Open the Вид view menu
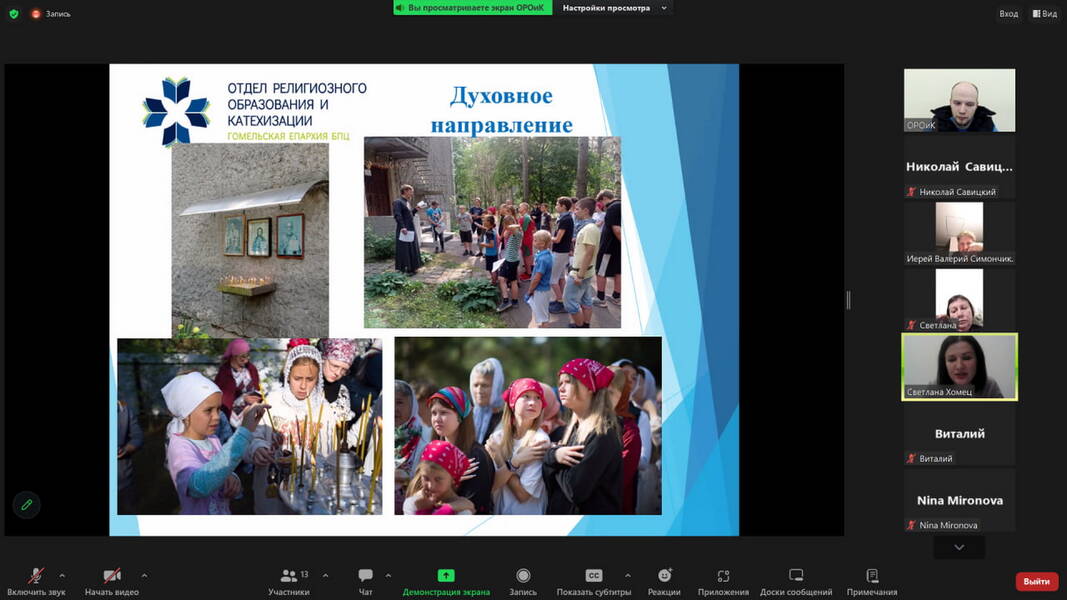 click(1044, 14)
